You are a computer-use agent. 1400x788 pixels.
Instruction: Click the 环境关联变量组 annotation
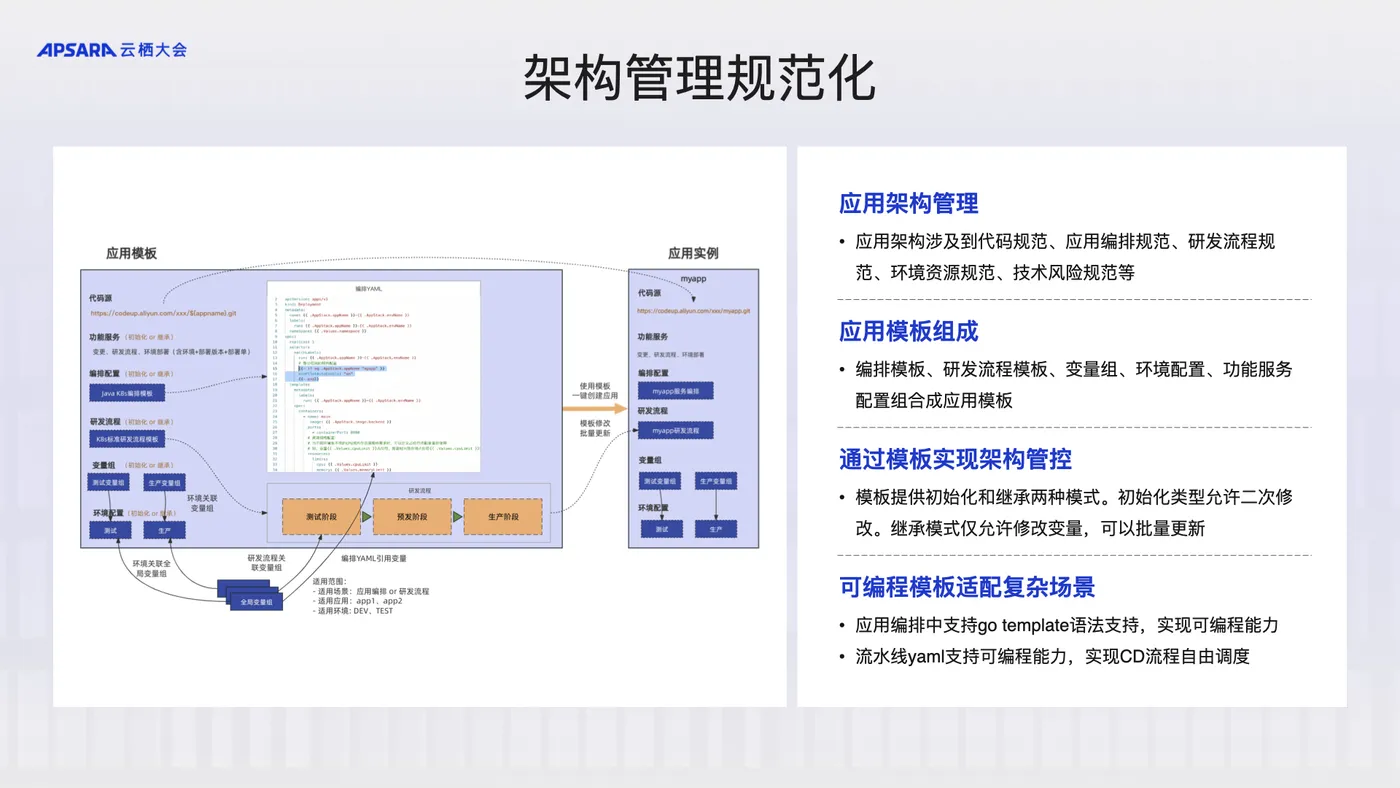pyautogui.click(x=201, y=502)
